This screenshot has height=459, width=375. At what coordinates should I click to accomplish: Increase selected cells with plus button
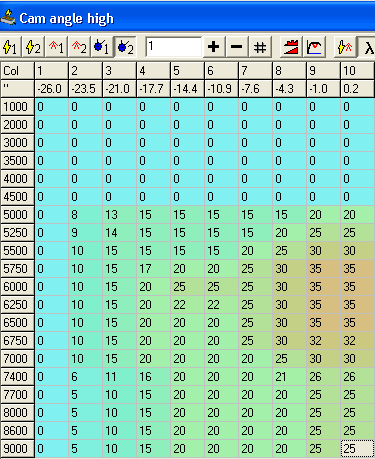[x=213, y=47]
